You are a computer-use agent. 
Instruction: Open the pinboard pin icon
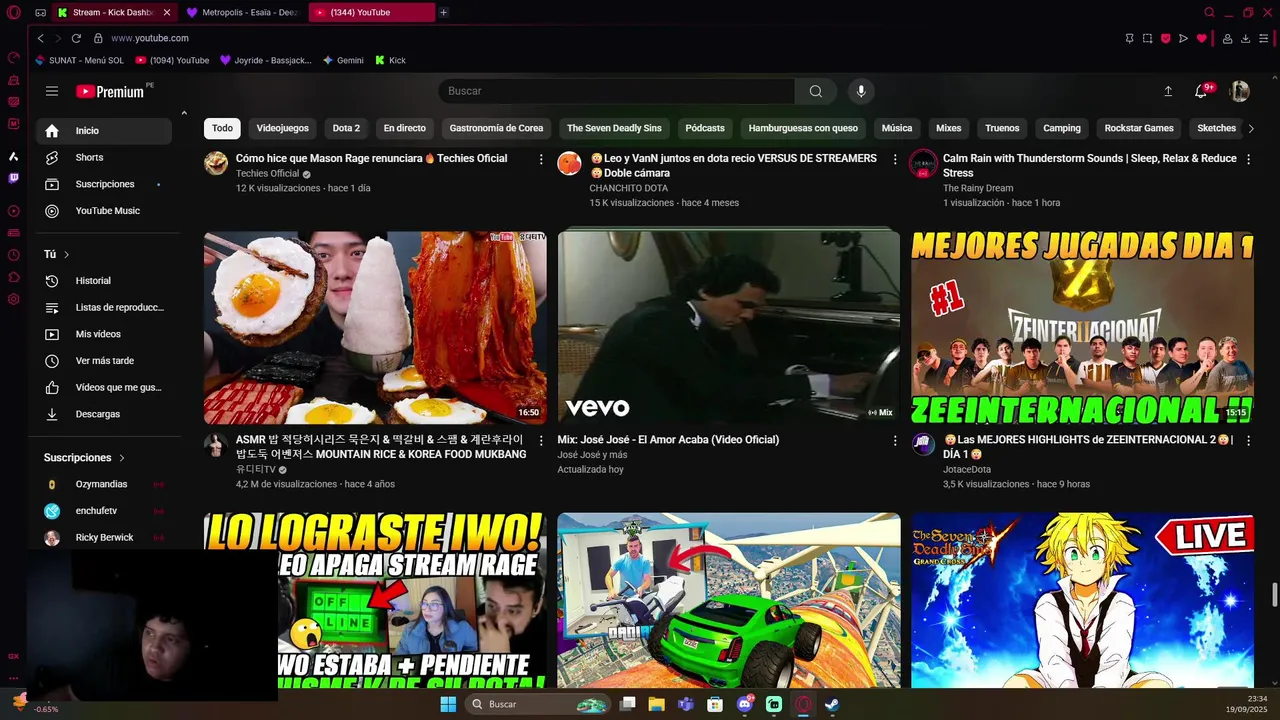click(1129, 38)
